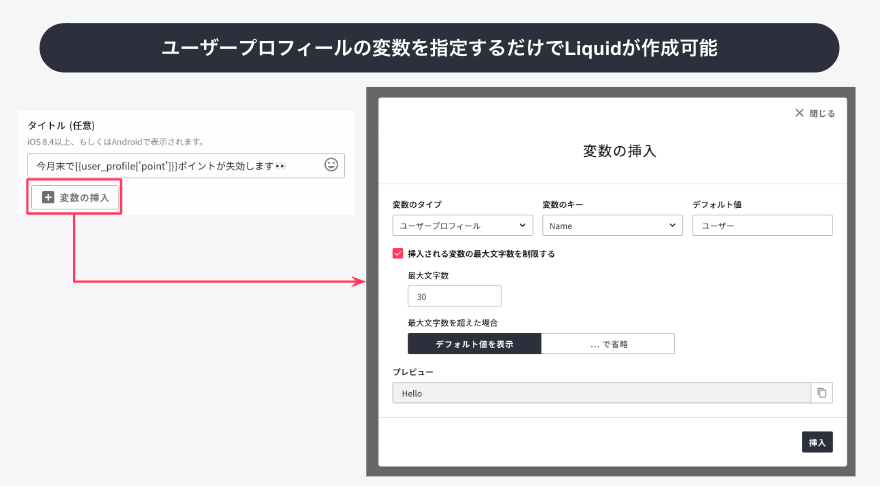Click the X icon to close the dialog
This screenshot has height=486, width=880.
pos(799,113)
